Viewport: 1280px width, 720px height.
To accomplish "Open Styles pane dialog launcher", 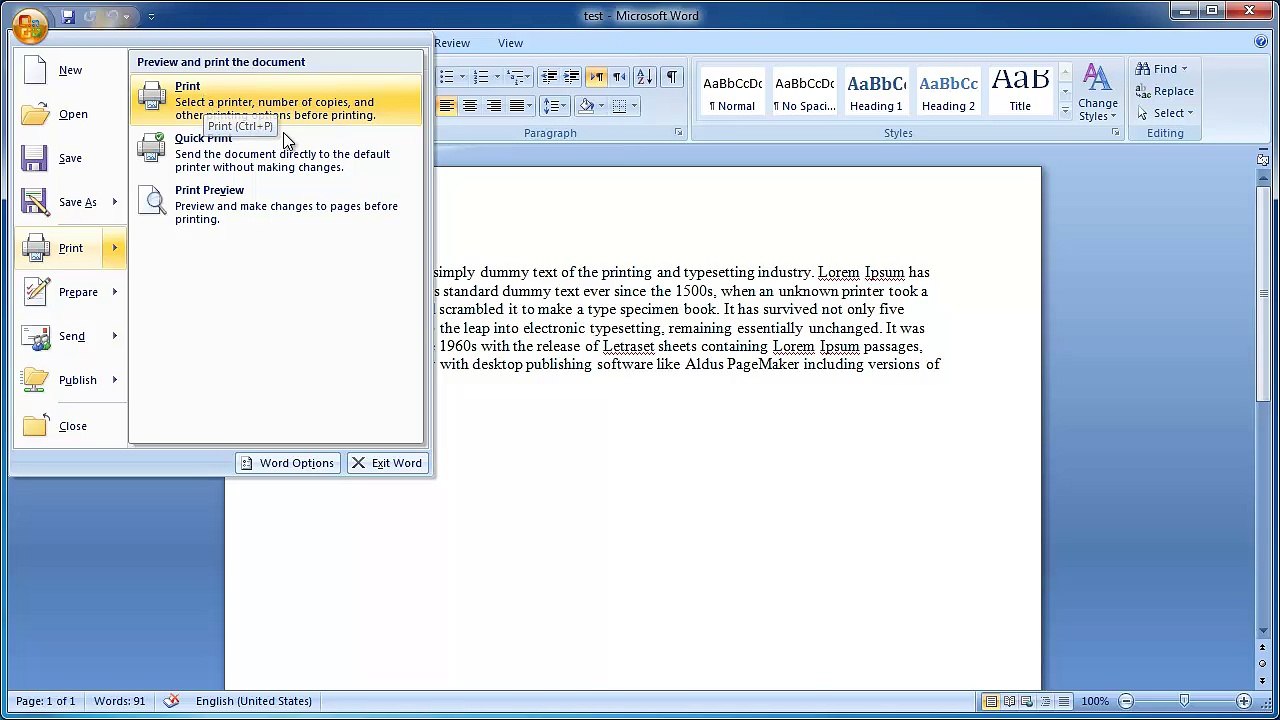I will [x=1115, y=133].
